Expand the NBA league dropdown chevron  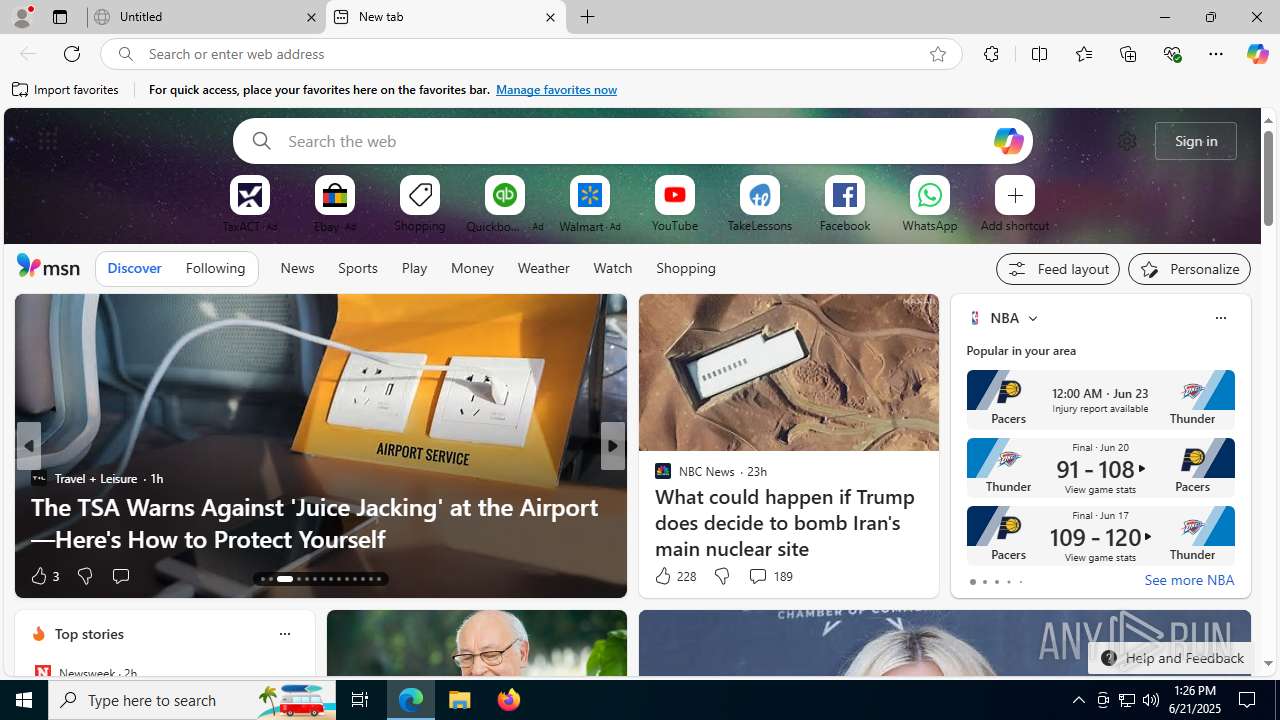tap(1033, 318)
